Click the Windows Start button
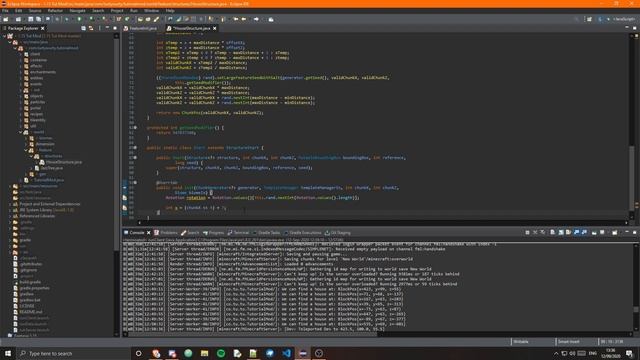The image size is (640, 360). (x=8, y=353)
